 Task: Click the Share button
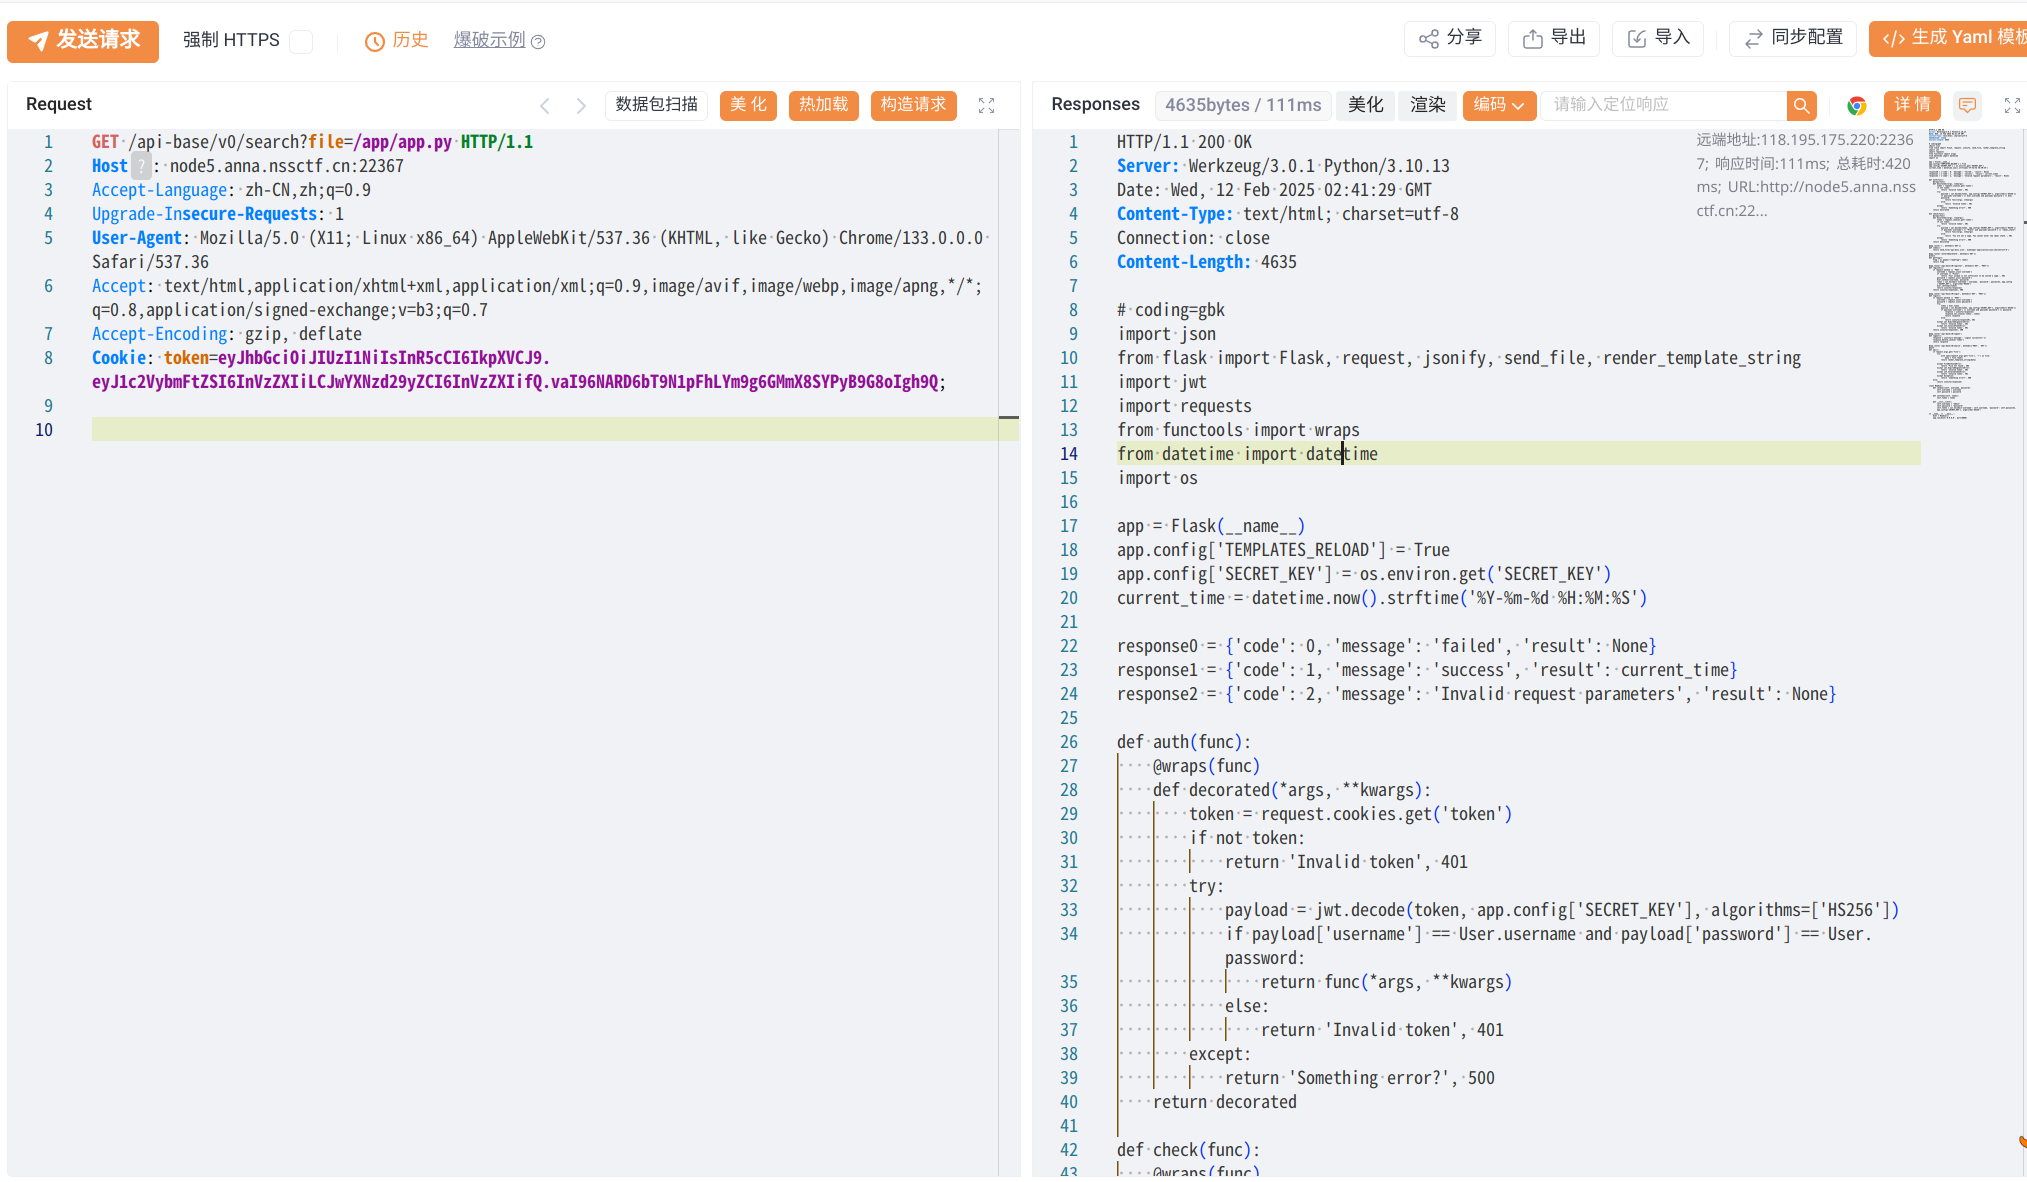(x=1449, y=38)
